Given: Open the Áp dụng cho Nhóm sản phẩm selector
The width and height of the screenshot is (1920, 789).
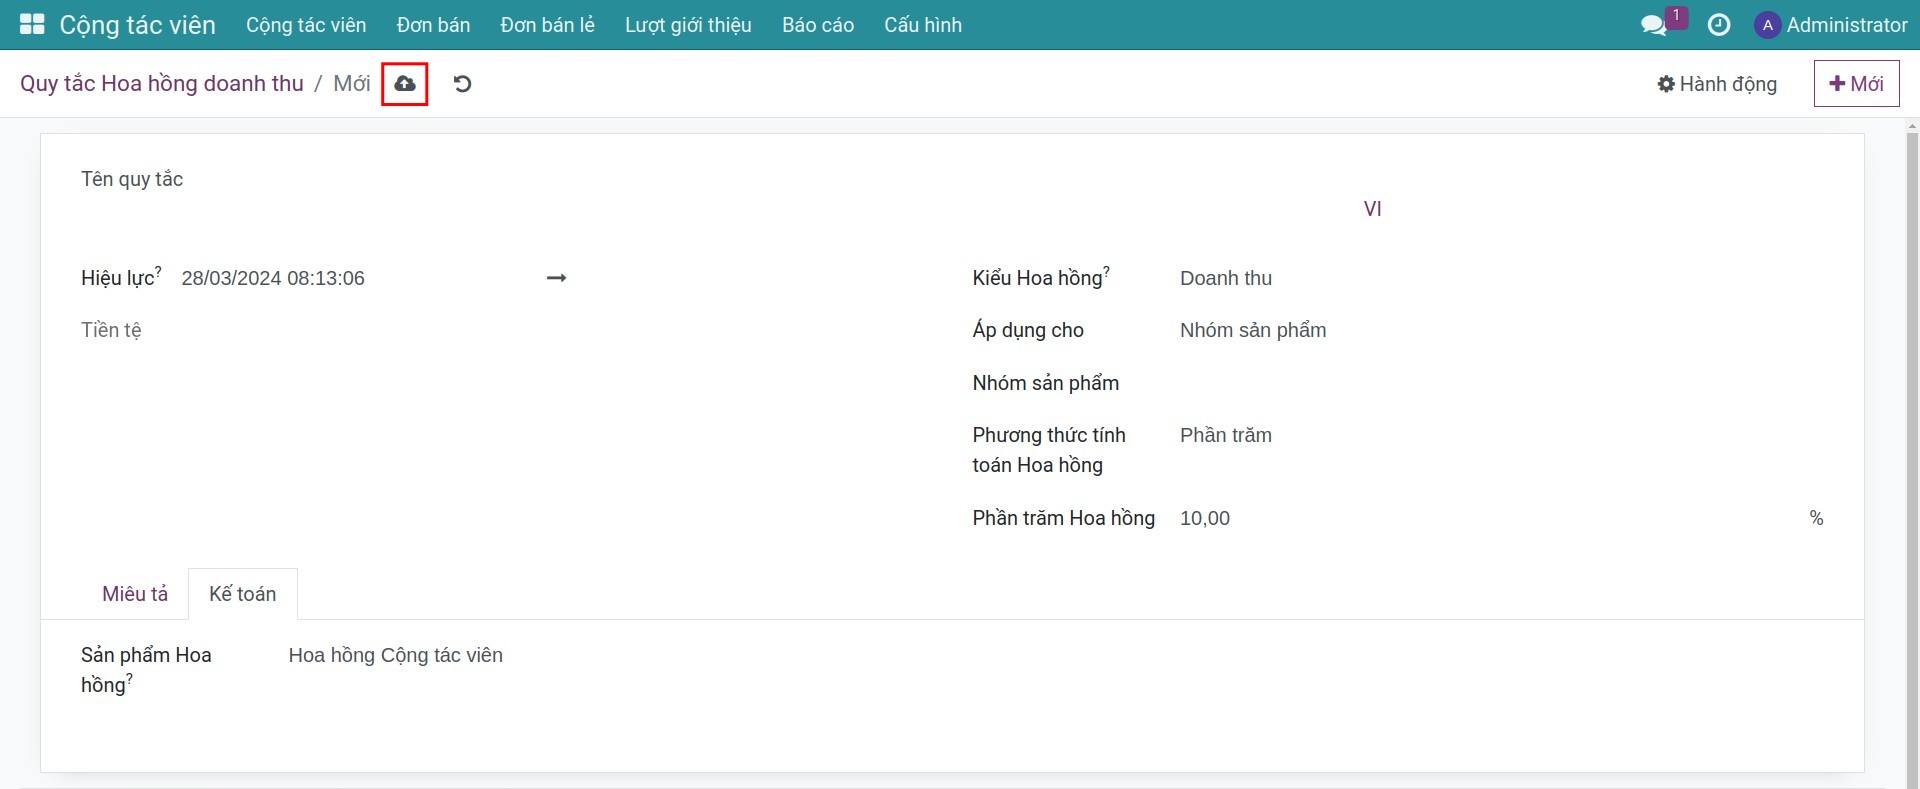Looking at the screenshot, I should 1501,330.
